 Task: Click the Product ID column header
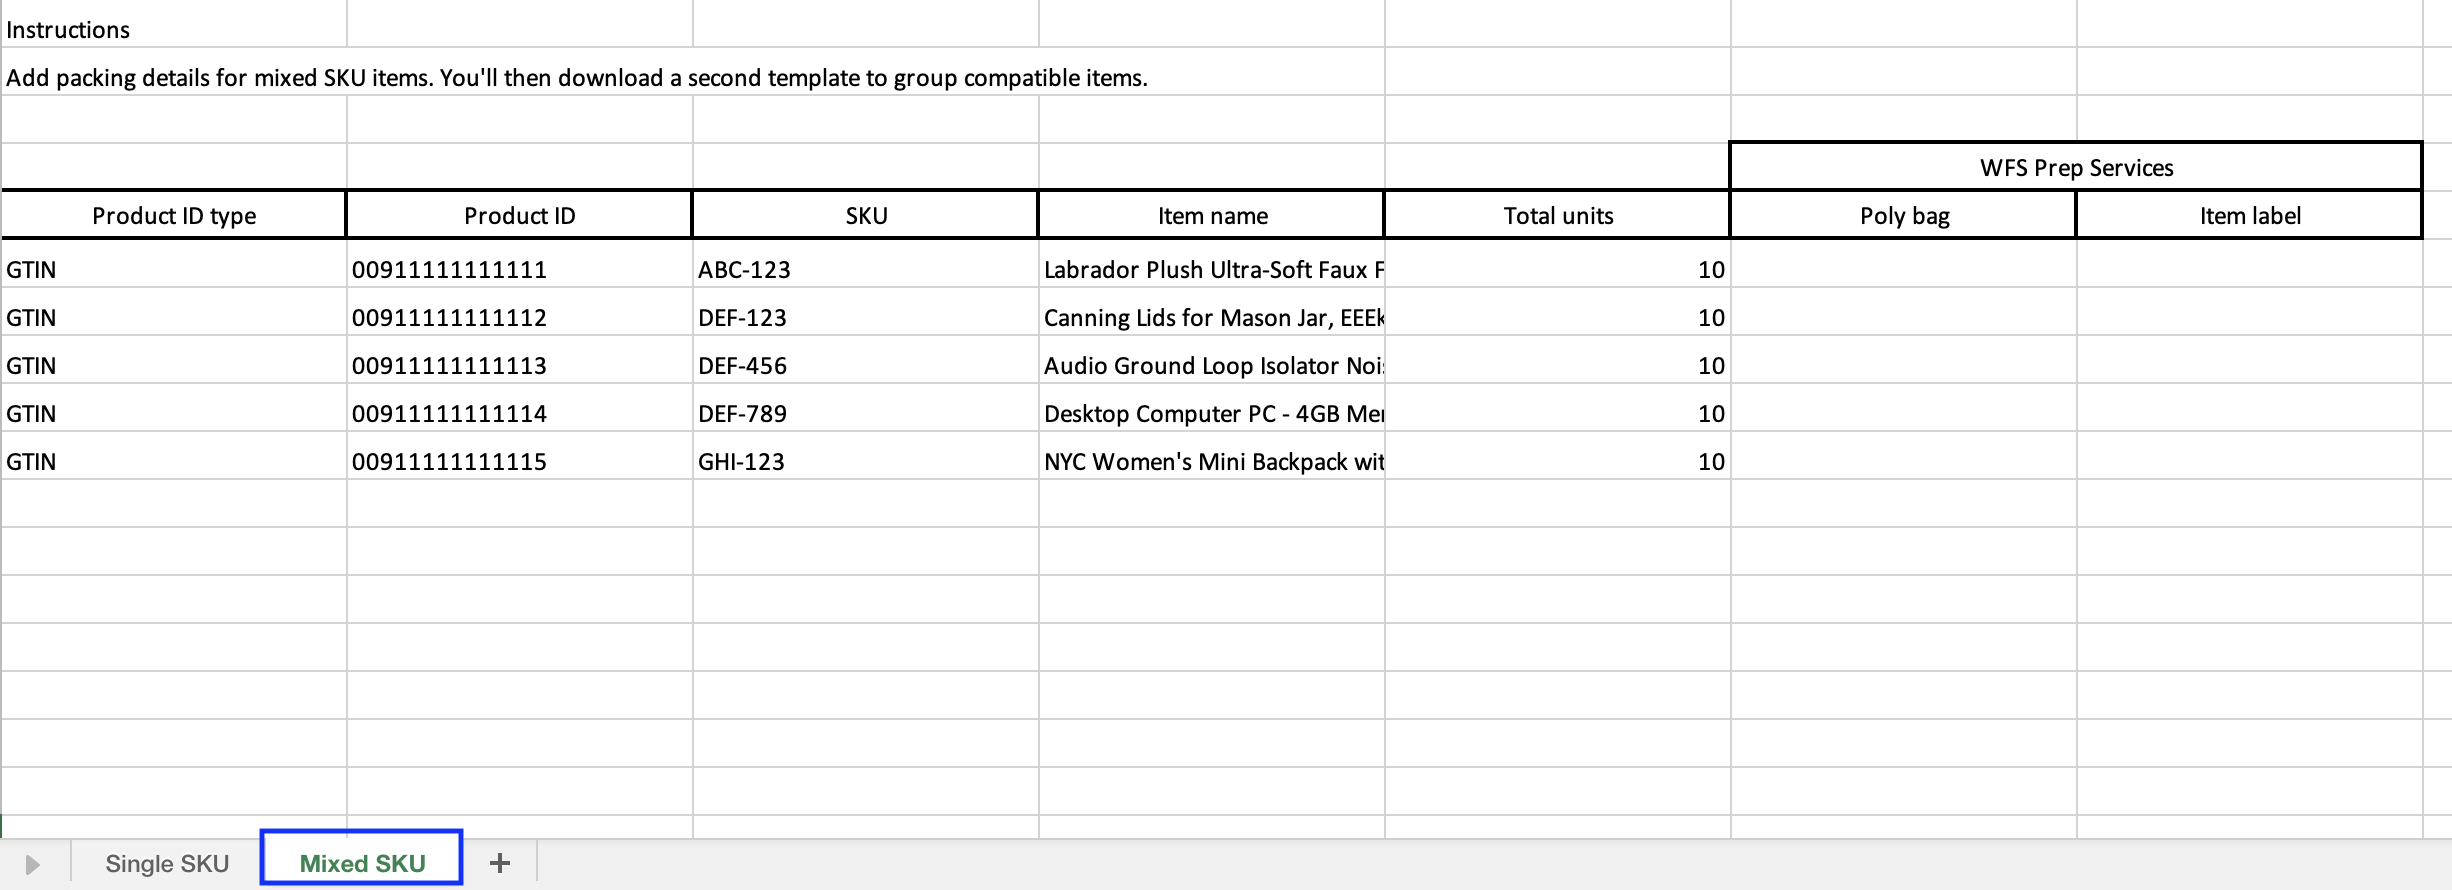pos(520,215)
